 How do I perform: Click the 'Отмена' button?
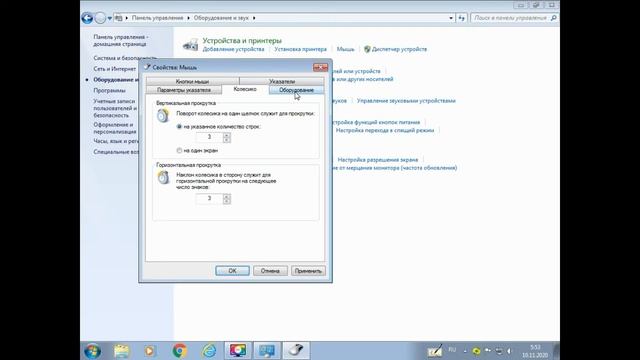coord(270,271)
